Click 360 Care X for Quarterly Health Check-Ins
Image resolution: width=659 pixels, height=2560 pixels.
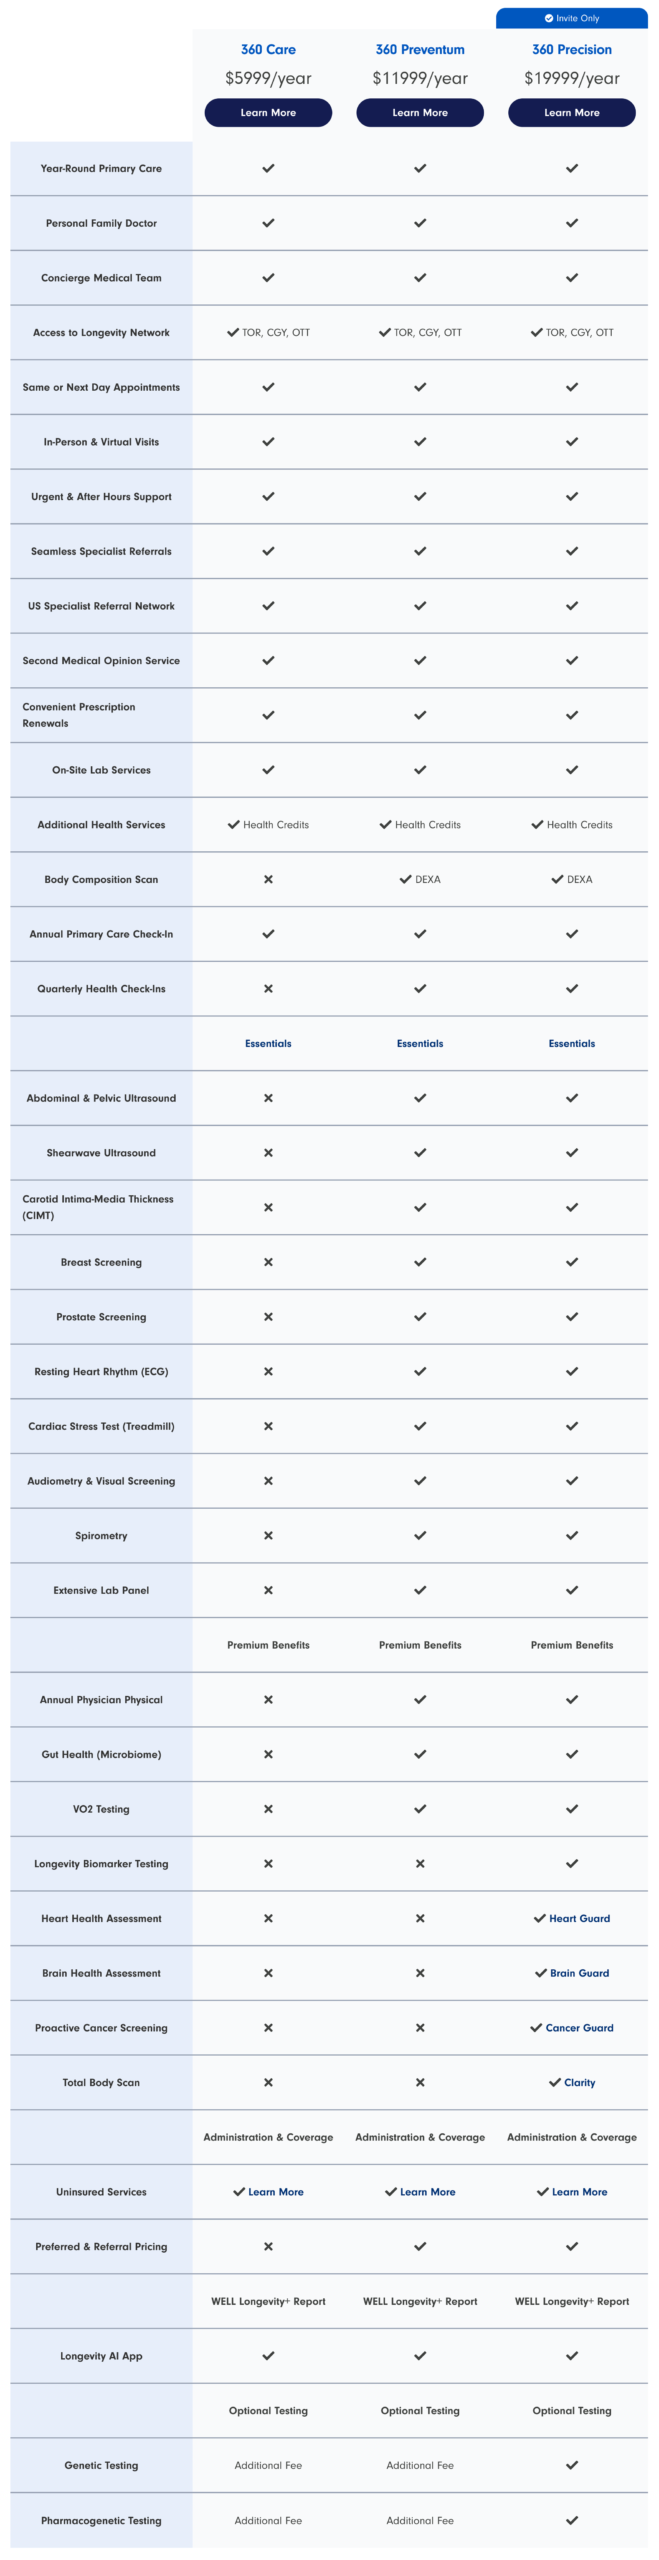point(268,989)
